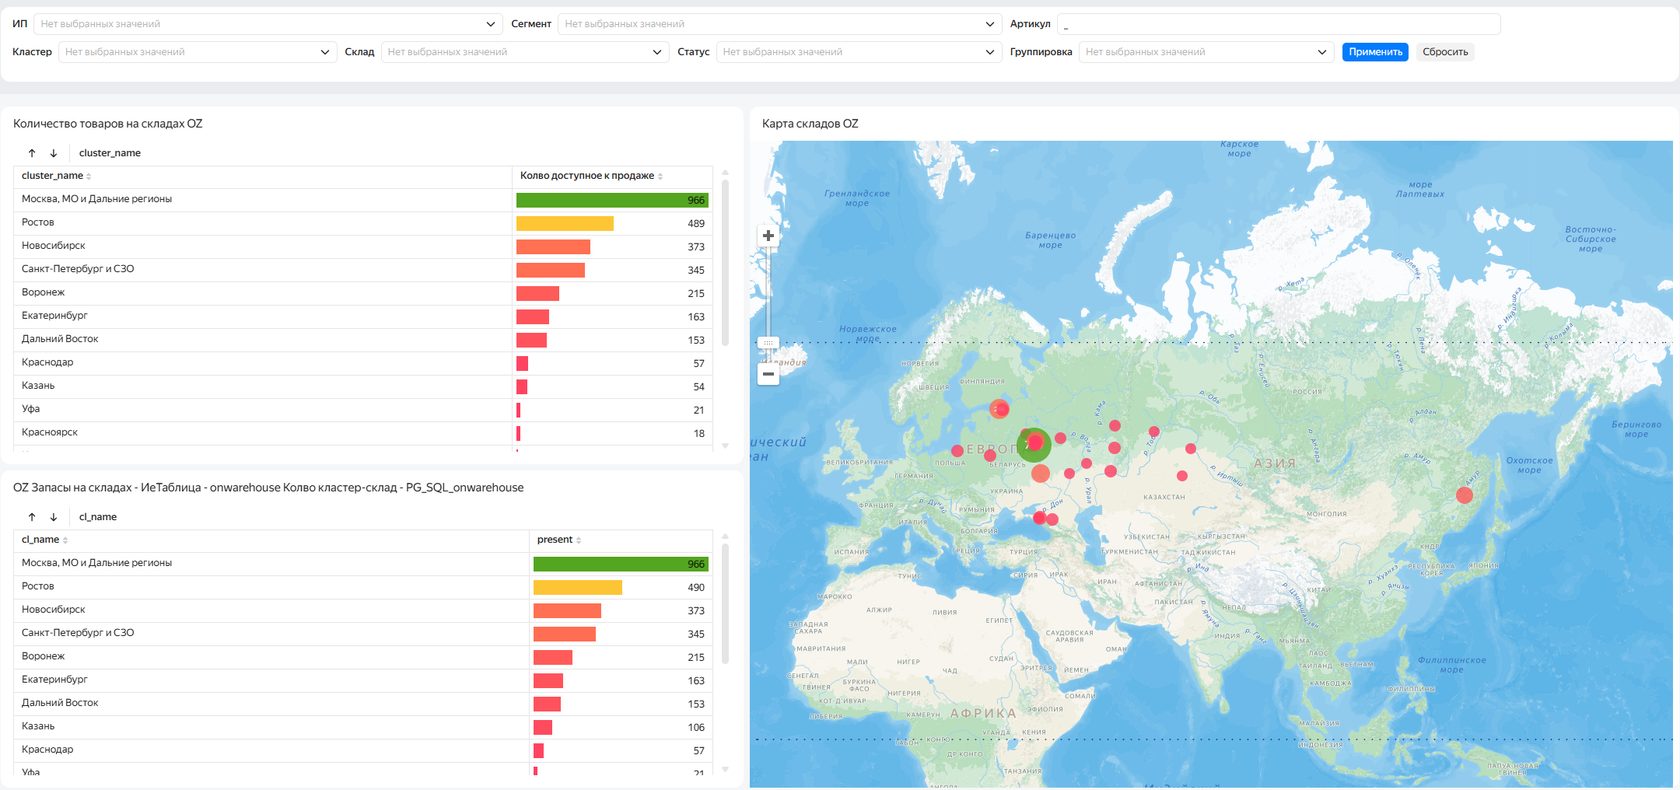This screenshot has width=1680, height=790.
Task: Click Уфа in cluster_name table
Action: point(31,409)
